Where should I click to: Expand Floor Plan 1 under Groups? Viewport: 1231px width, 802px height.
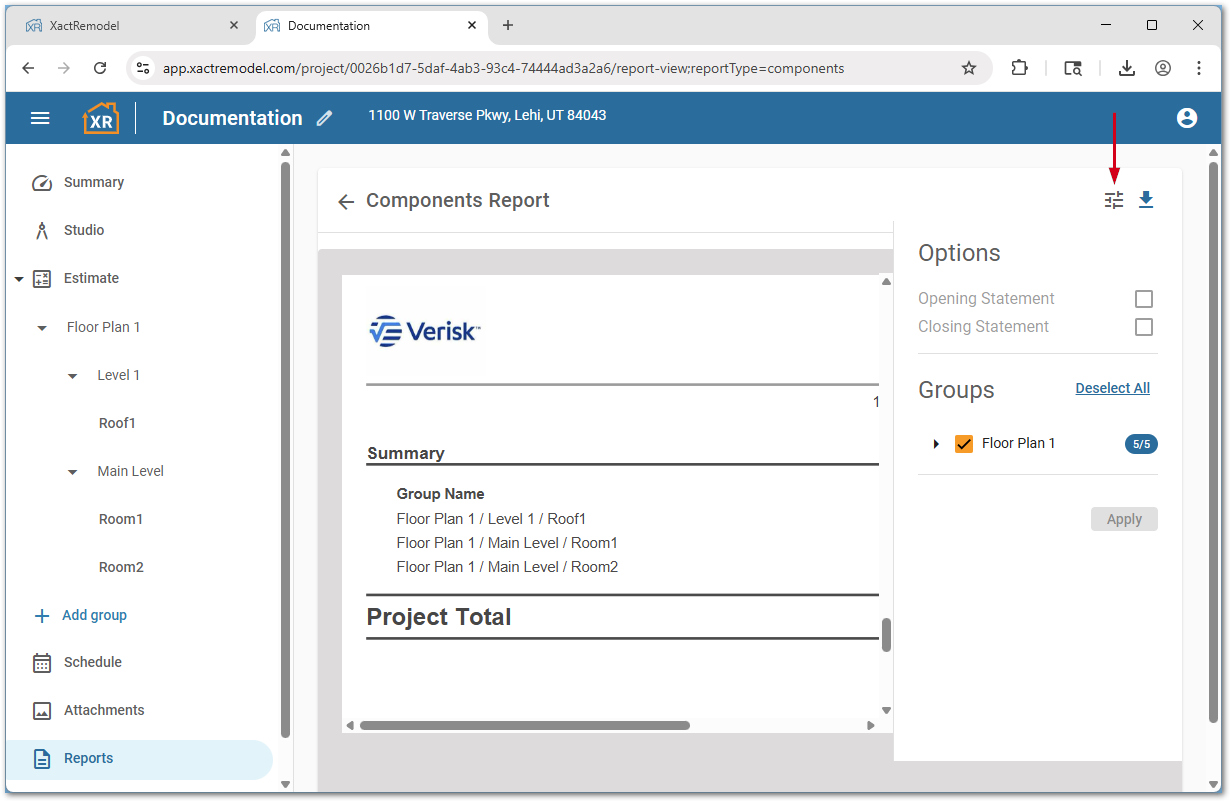pyautogui.click(x=935, y=443)
